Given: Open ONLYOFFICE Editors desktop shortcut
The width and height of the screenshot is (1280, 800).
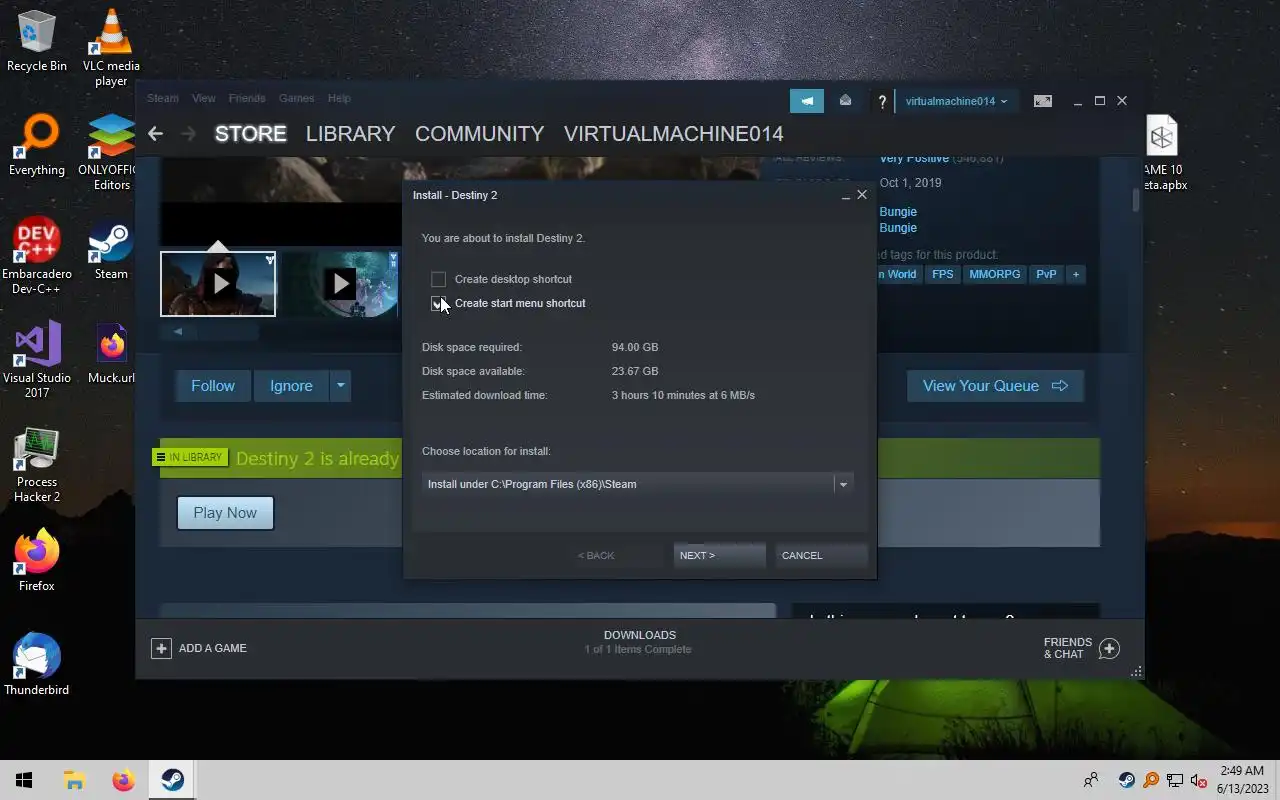Looking at the screenshot, I should pos(111,152).
